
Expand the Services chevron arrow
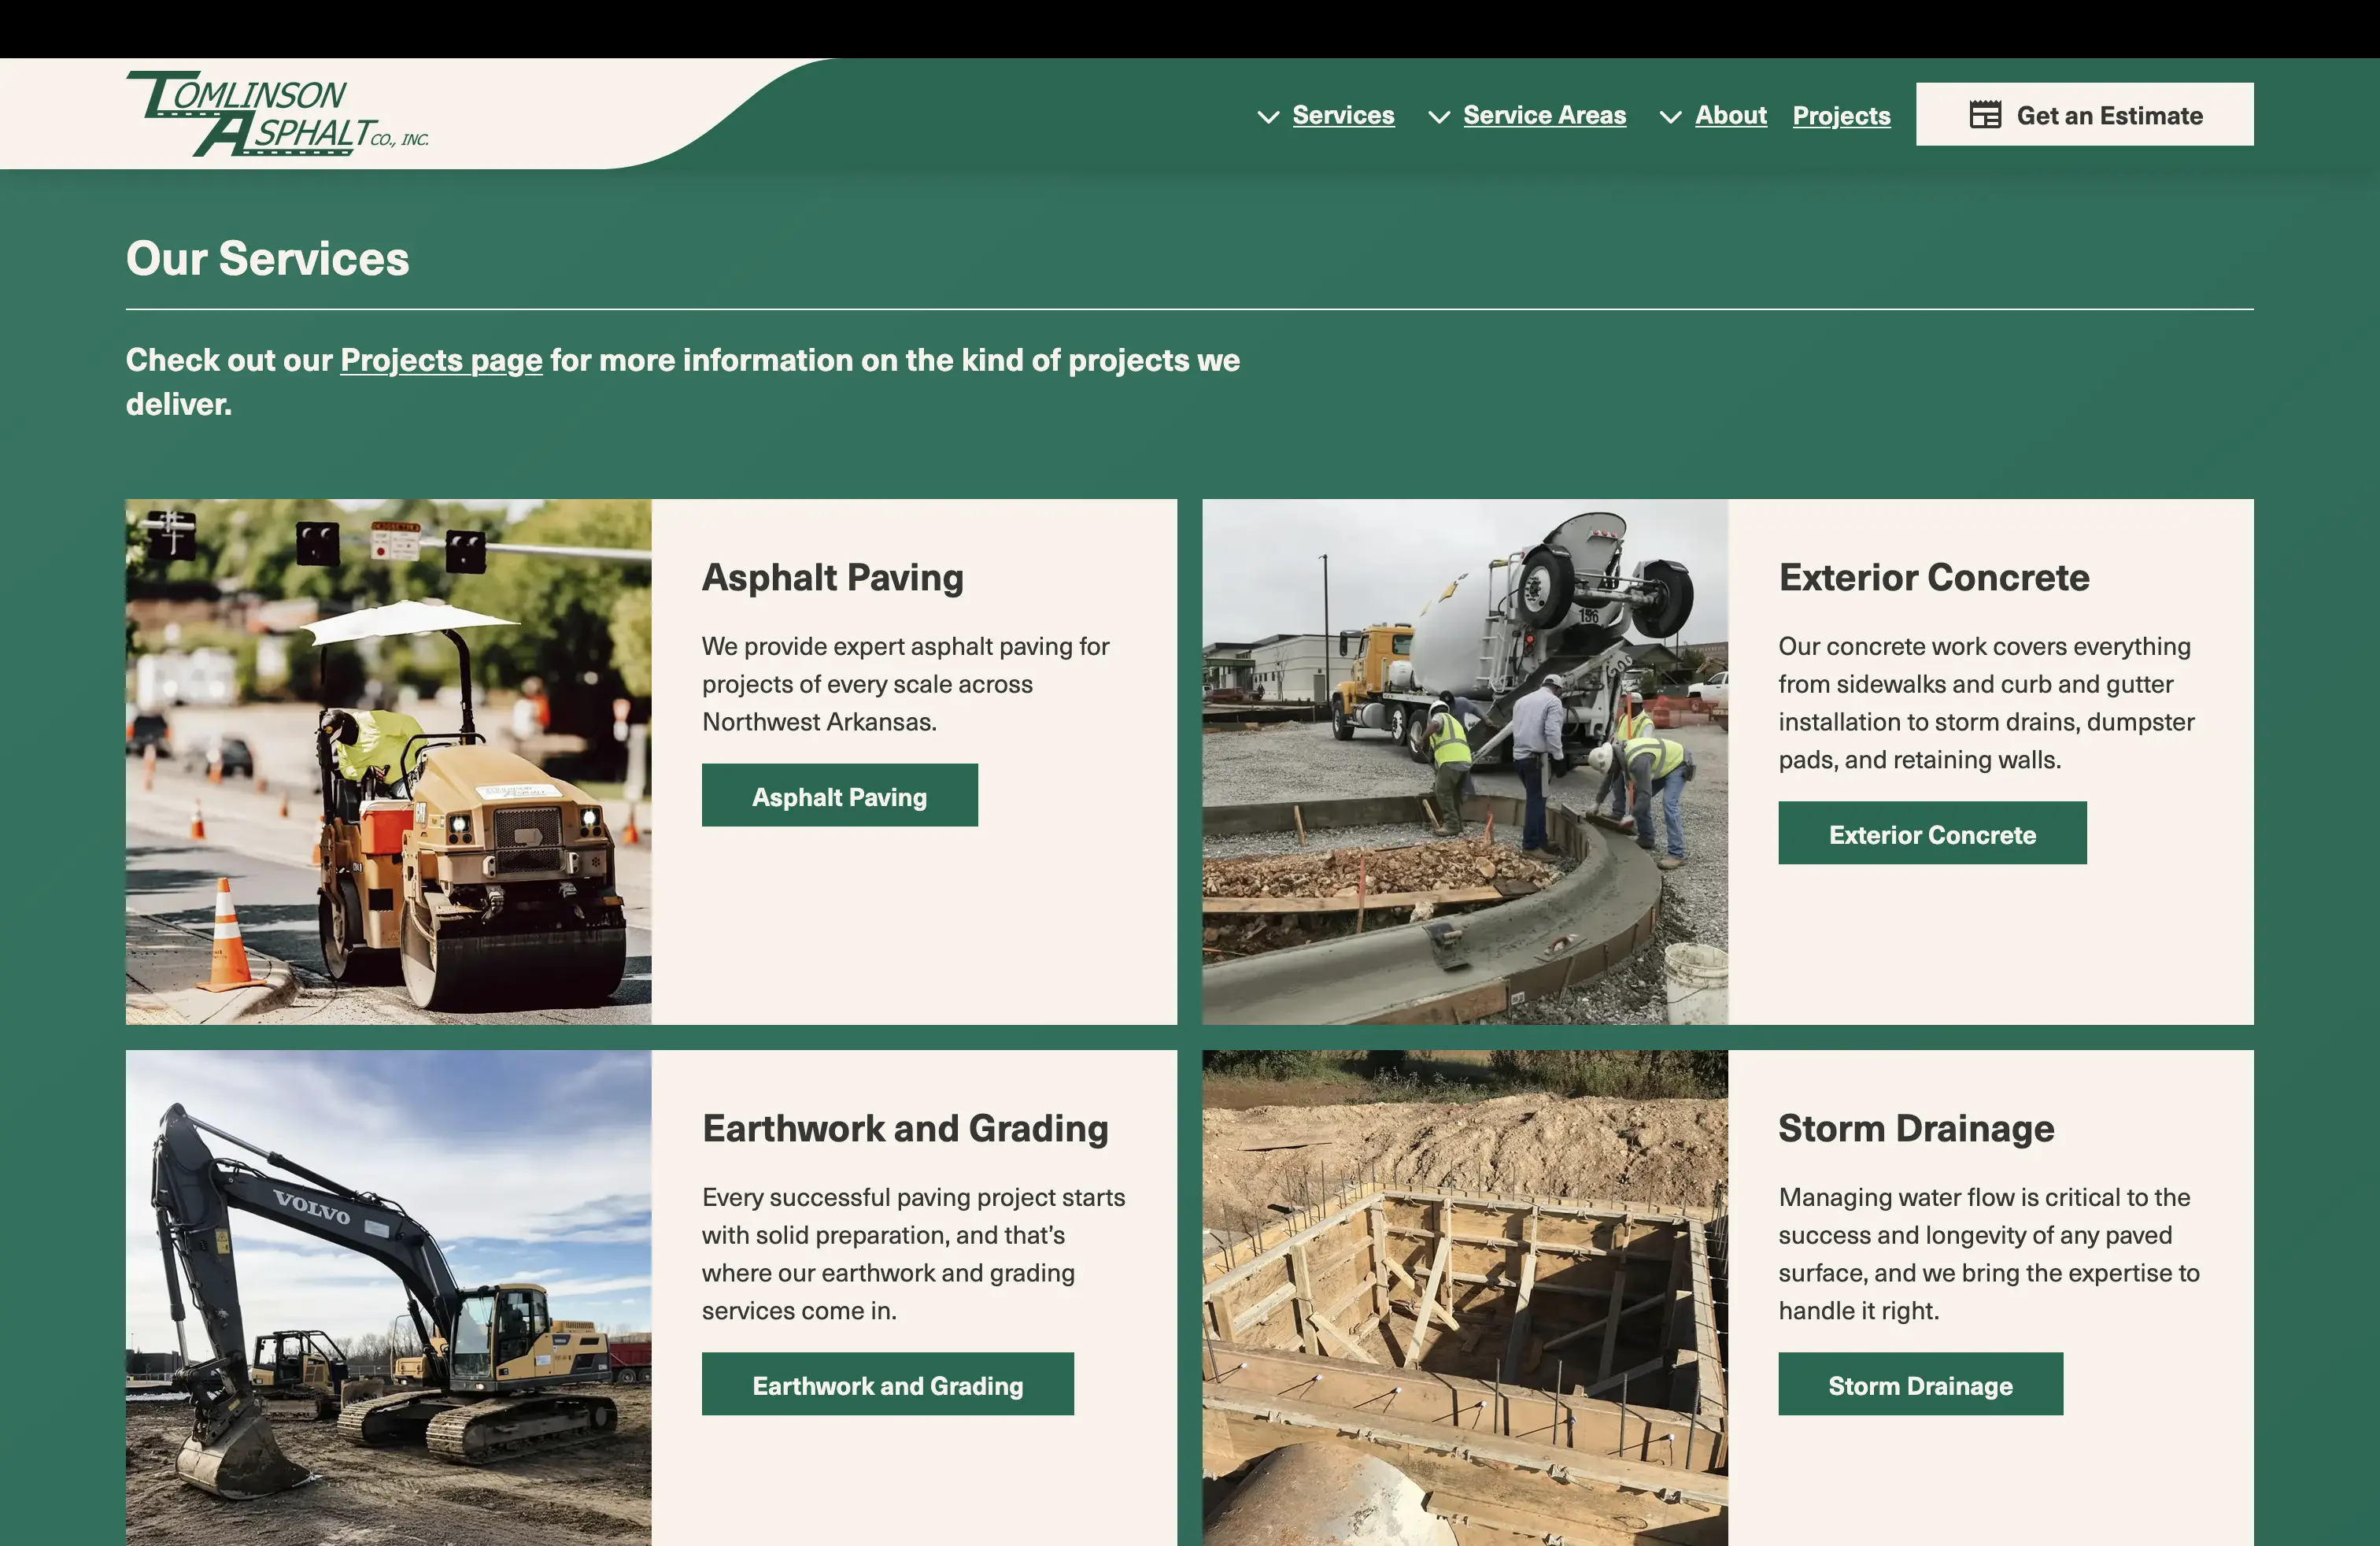pyautogui.click(x=1268, y=117)
